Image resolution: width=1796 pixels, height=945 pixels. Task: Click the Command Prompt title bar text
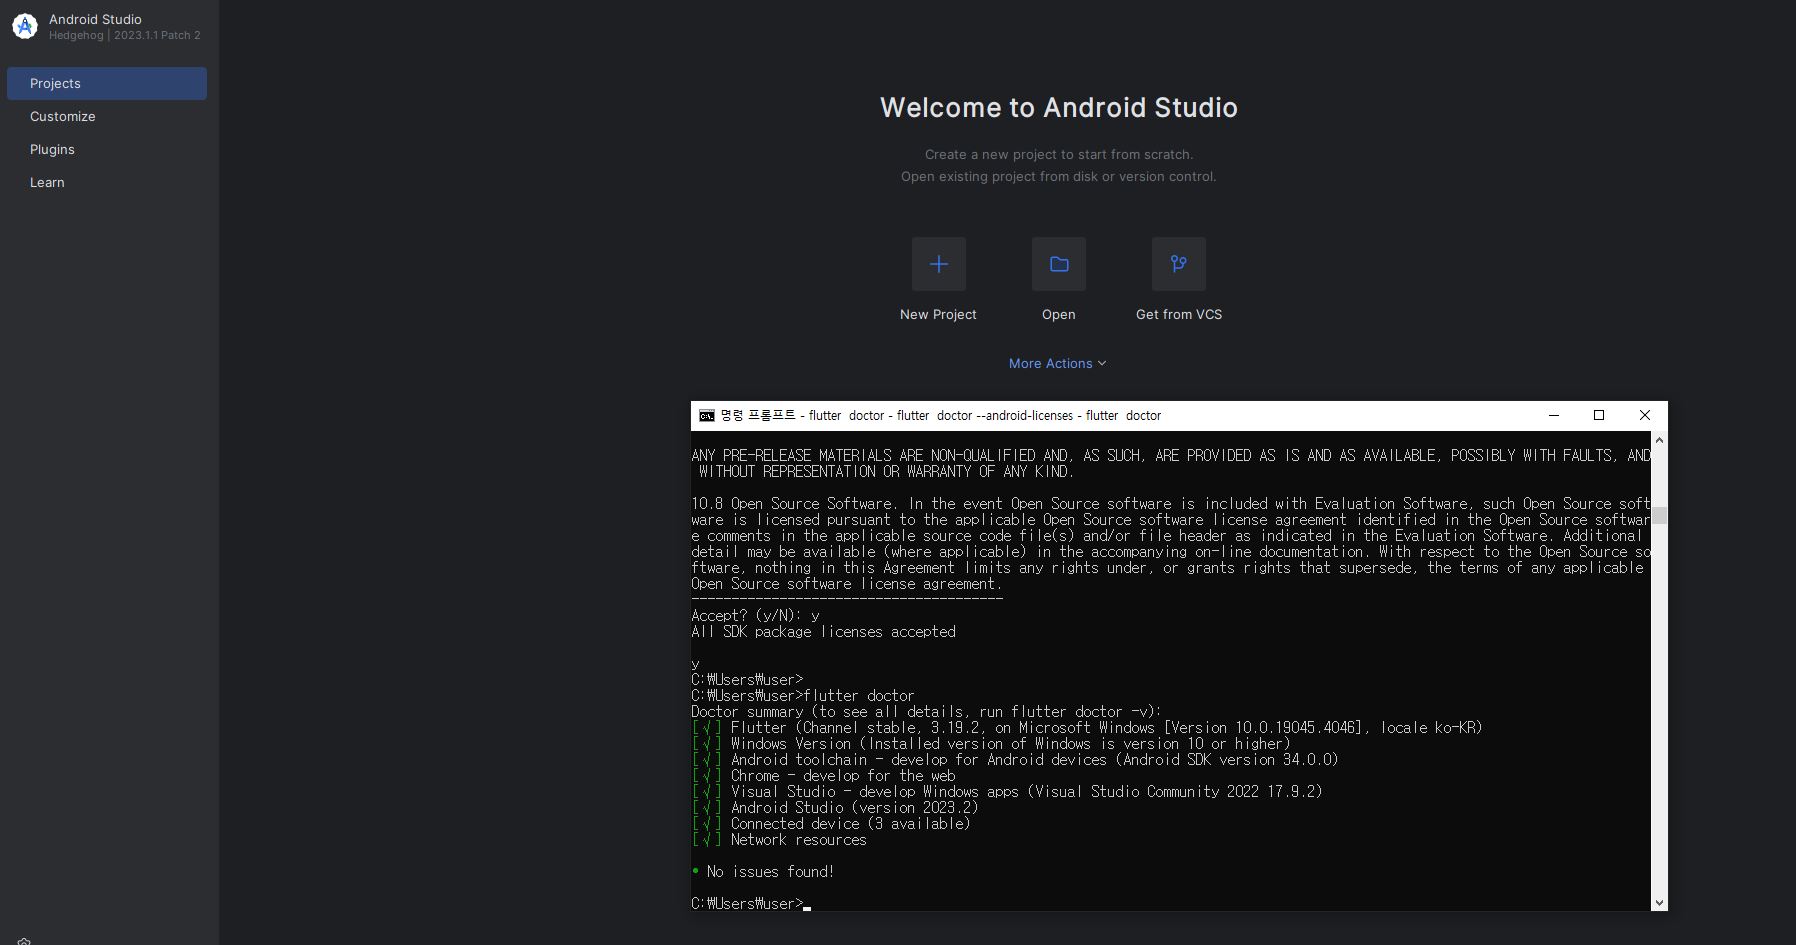point(940,415)
